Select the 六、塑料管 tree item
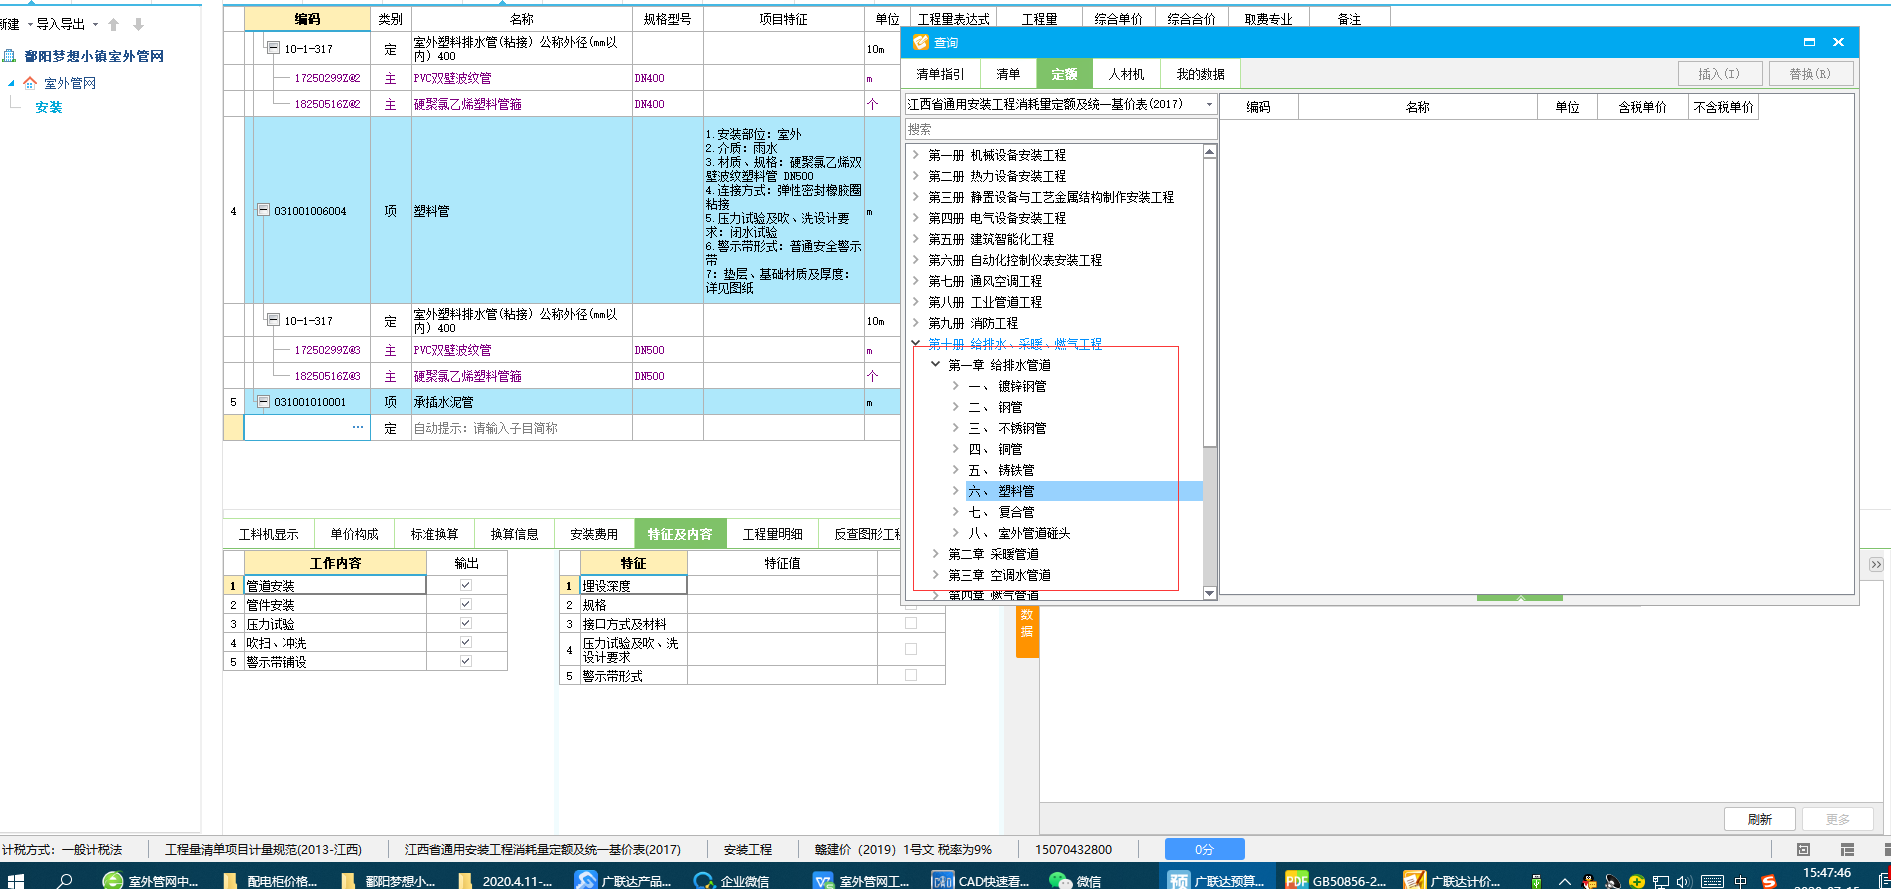This screenshot has height=889, width=1891. pyautogui.click(x=1001, y=491)
